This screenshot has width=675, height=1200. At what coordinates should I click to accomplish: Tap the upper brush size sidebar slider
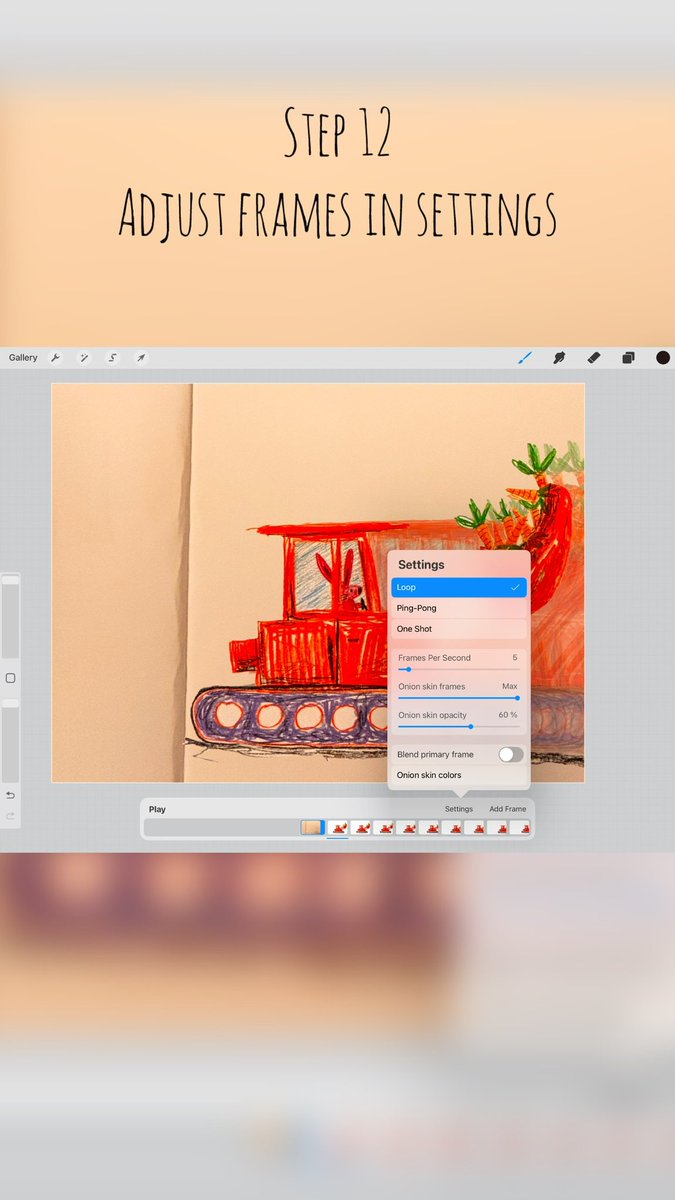pos(10,617)
